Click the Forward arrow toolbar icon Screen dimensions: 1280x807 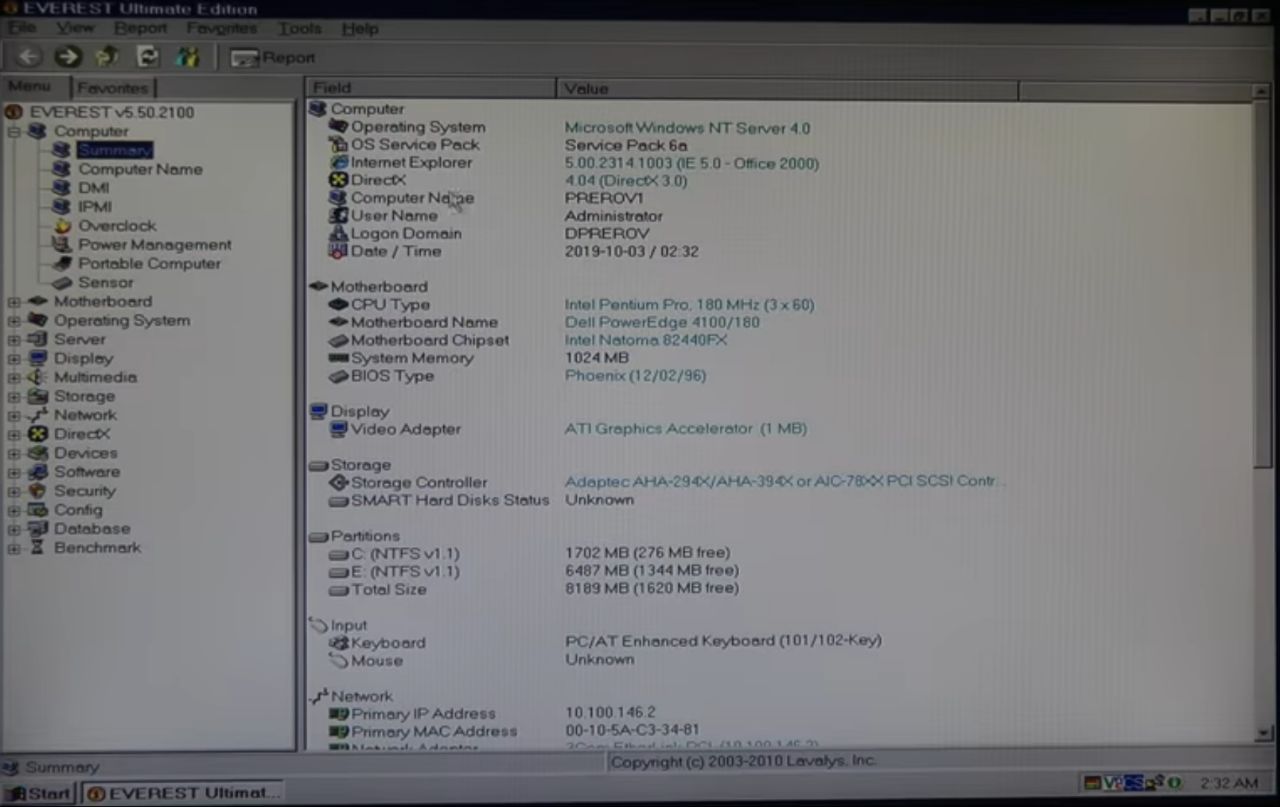point(67,57)
